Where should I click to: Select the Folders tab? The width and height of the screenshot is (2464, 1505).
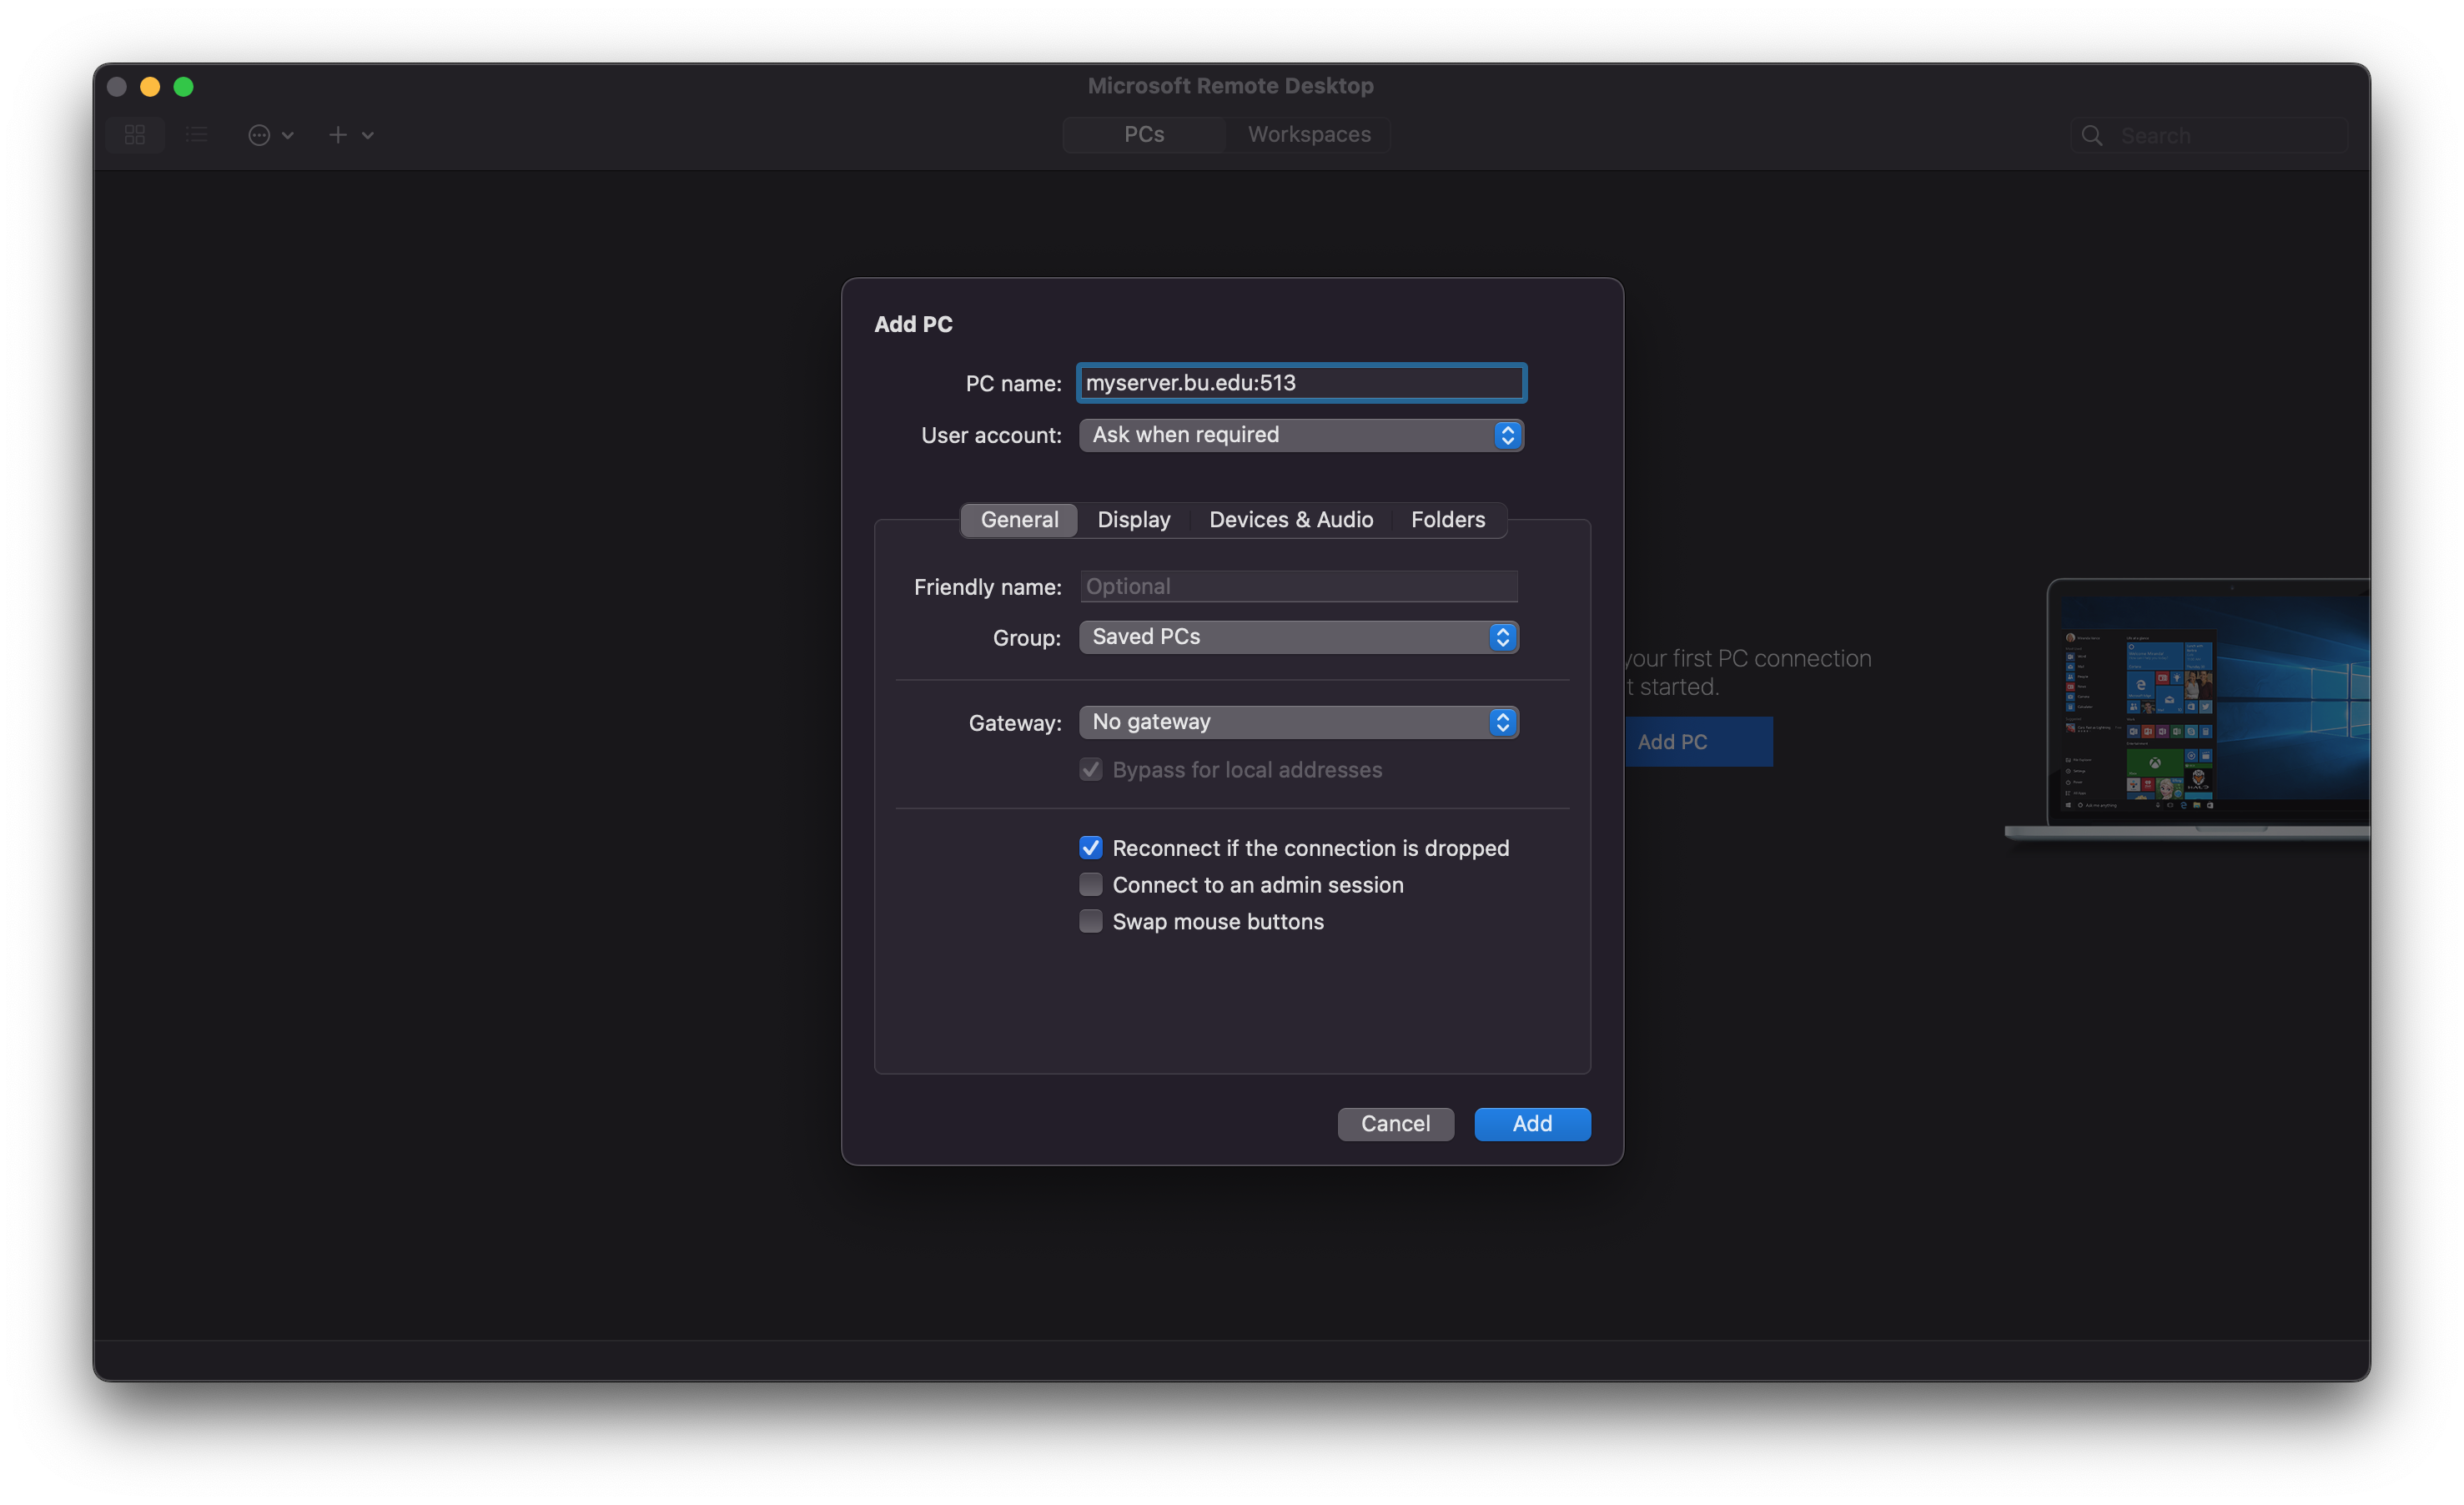[x=1447, y=520]
